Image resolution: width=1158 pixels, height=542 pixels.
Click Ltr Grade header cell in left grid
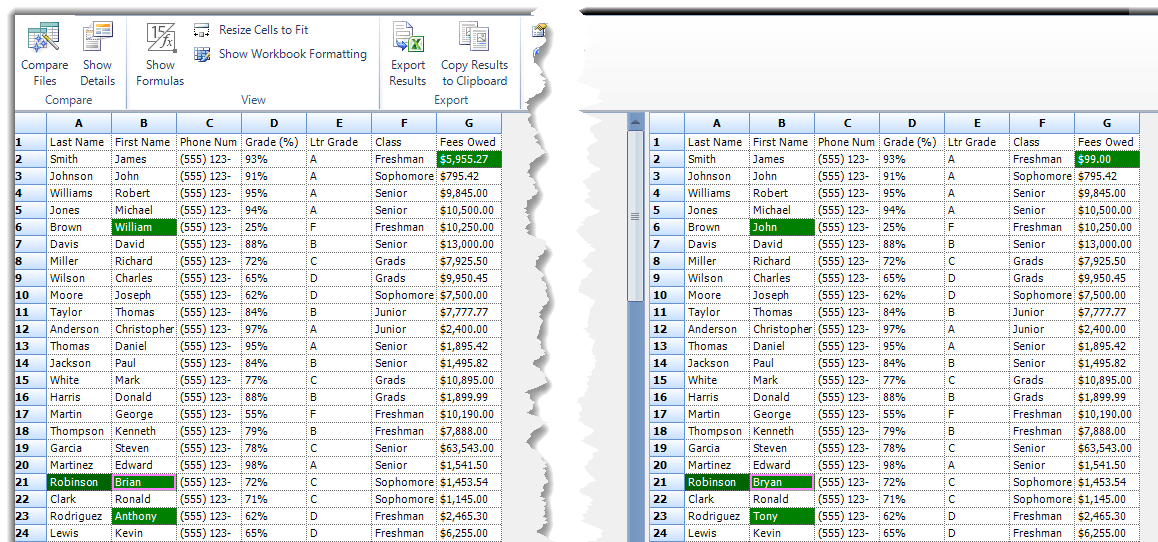[339, 142]
